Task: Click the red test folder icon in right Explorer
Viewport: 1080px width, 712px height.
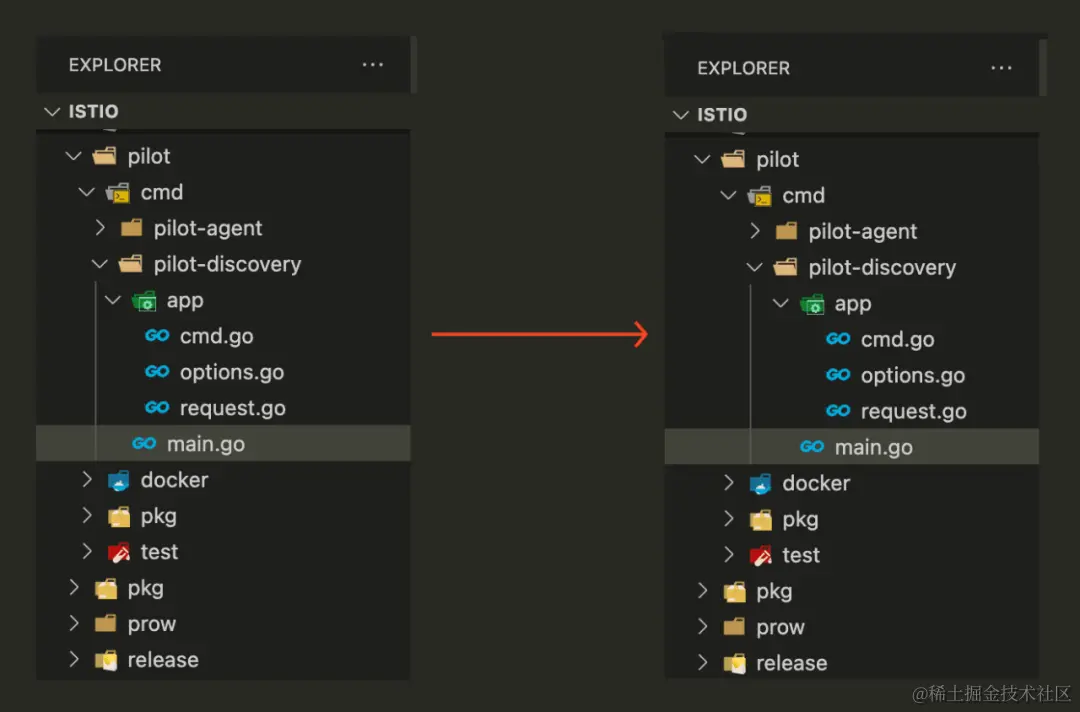Action: (x=760, y=556)
